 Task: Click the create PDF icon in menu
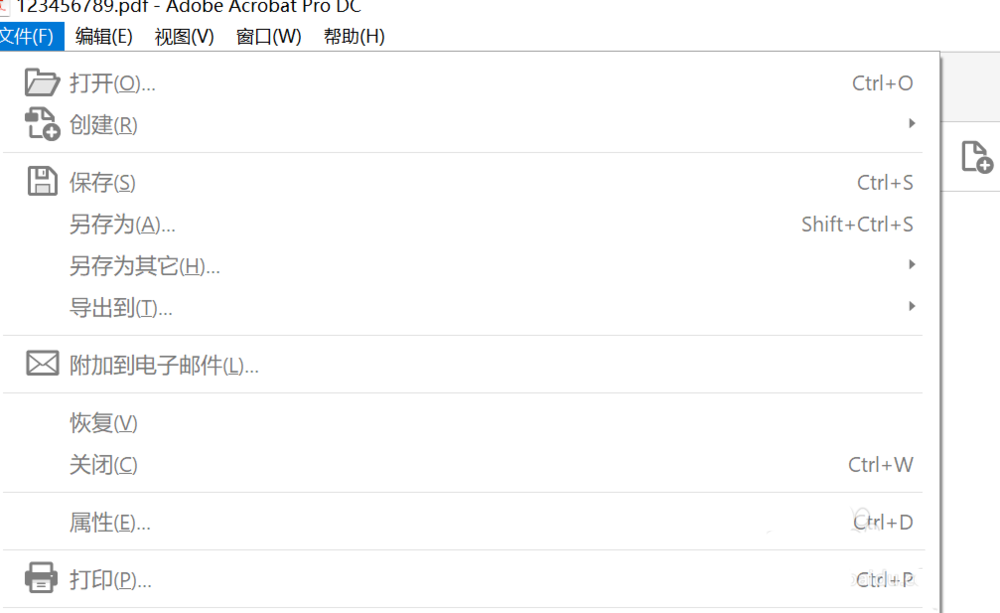[x=42, y=124]
